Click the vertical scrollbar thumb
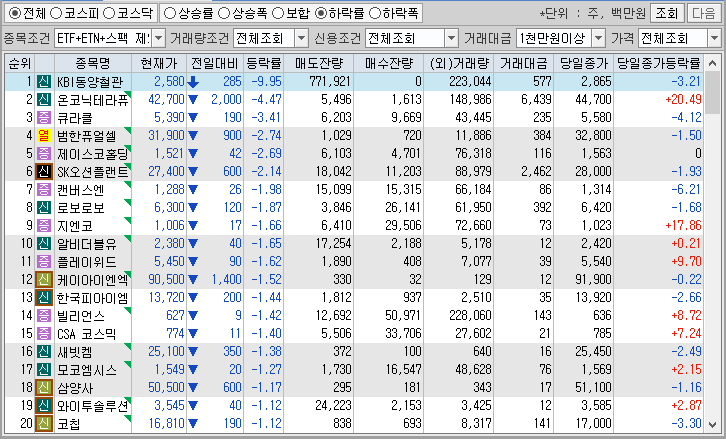Screen dimensions: 726x439 click(x=713, y=92)
